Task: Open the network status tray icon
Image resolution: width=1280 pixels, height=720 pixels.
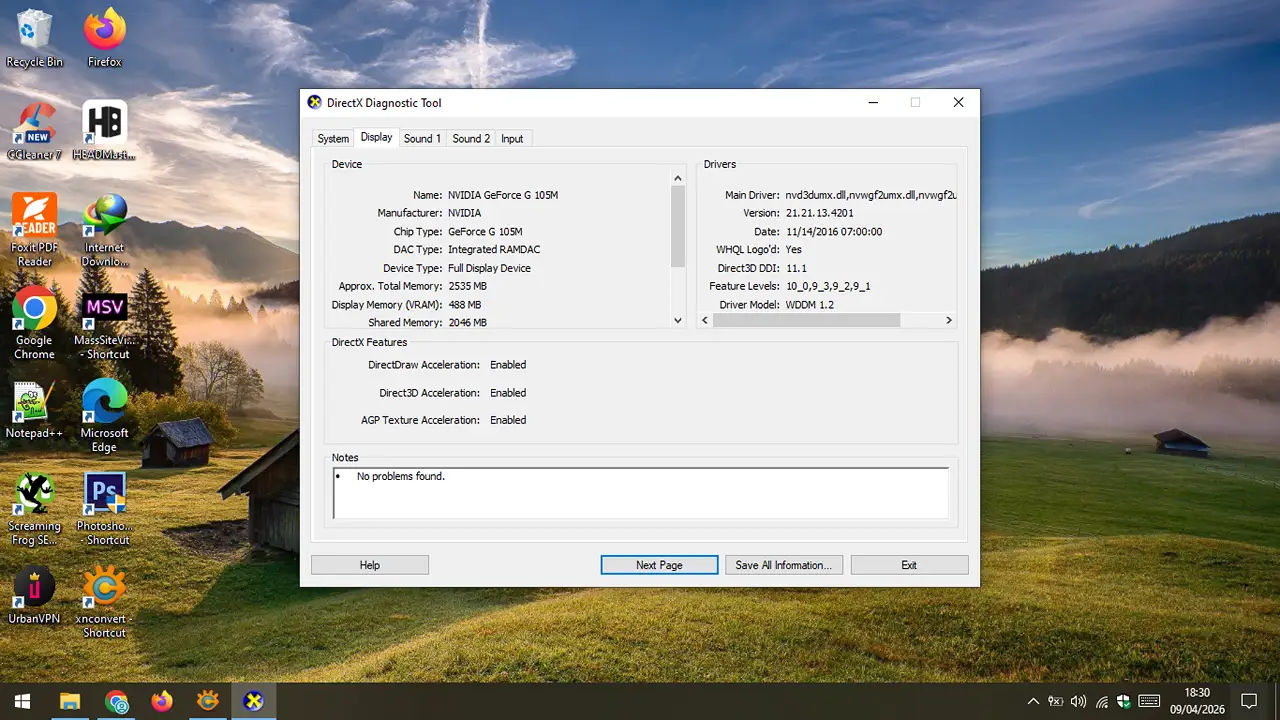Action: [1101, 701]
